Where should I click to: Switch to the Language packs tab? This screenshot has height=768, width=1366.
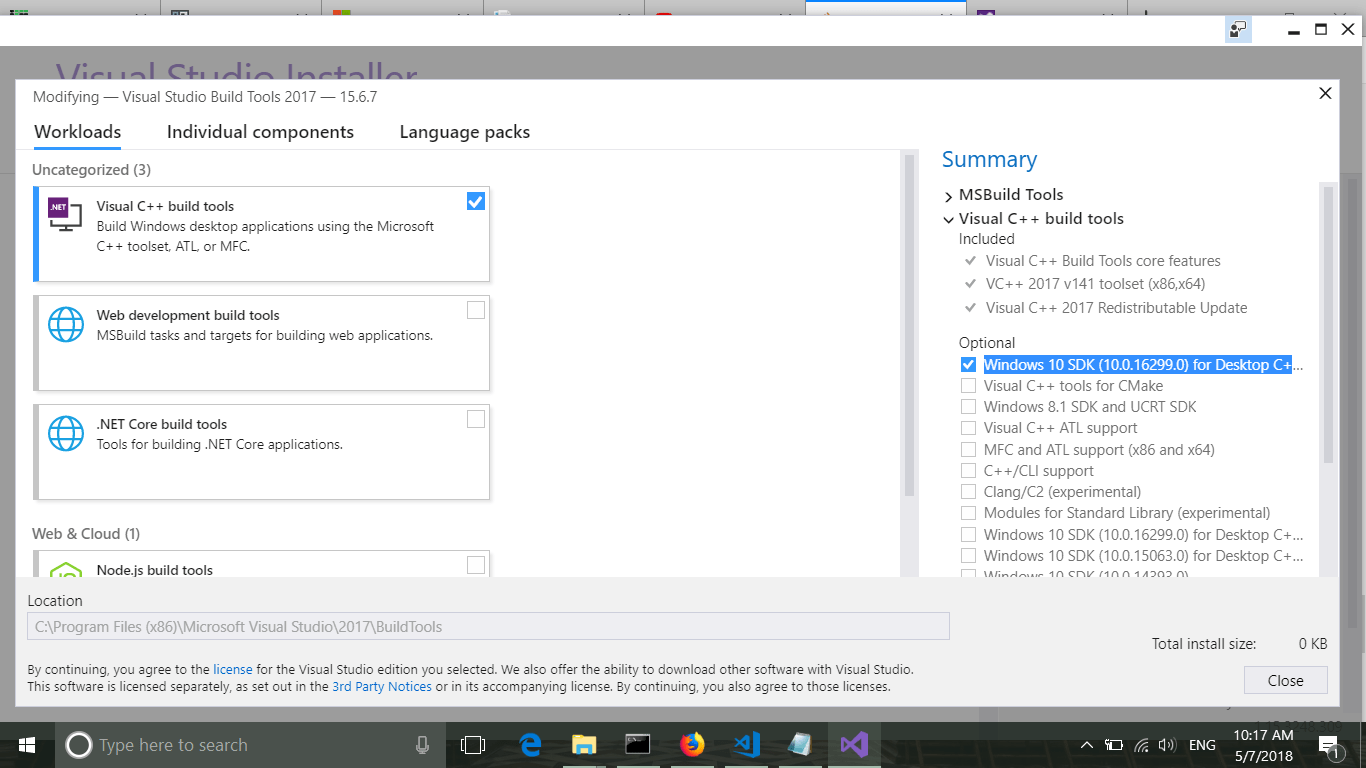pos(465,132)
